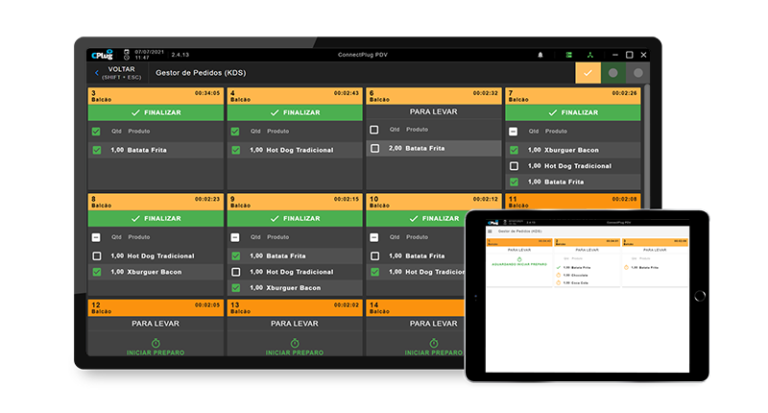Click the green circle status filter

613,73
